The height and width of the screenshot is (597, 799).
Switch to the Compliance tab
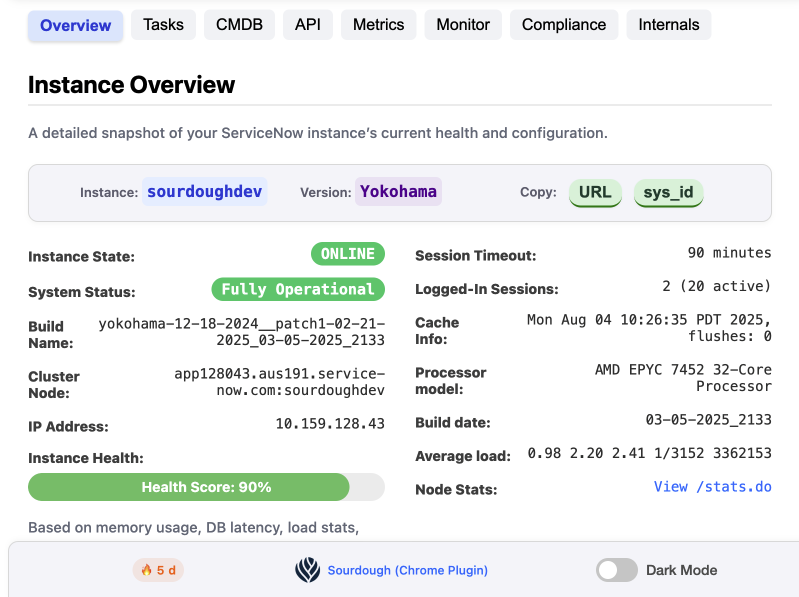(x=564, y=25)
